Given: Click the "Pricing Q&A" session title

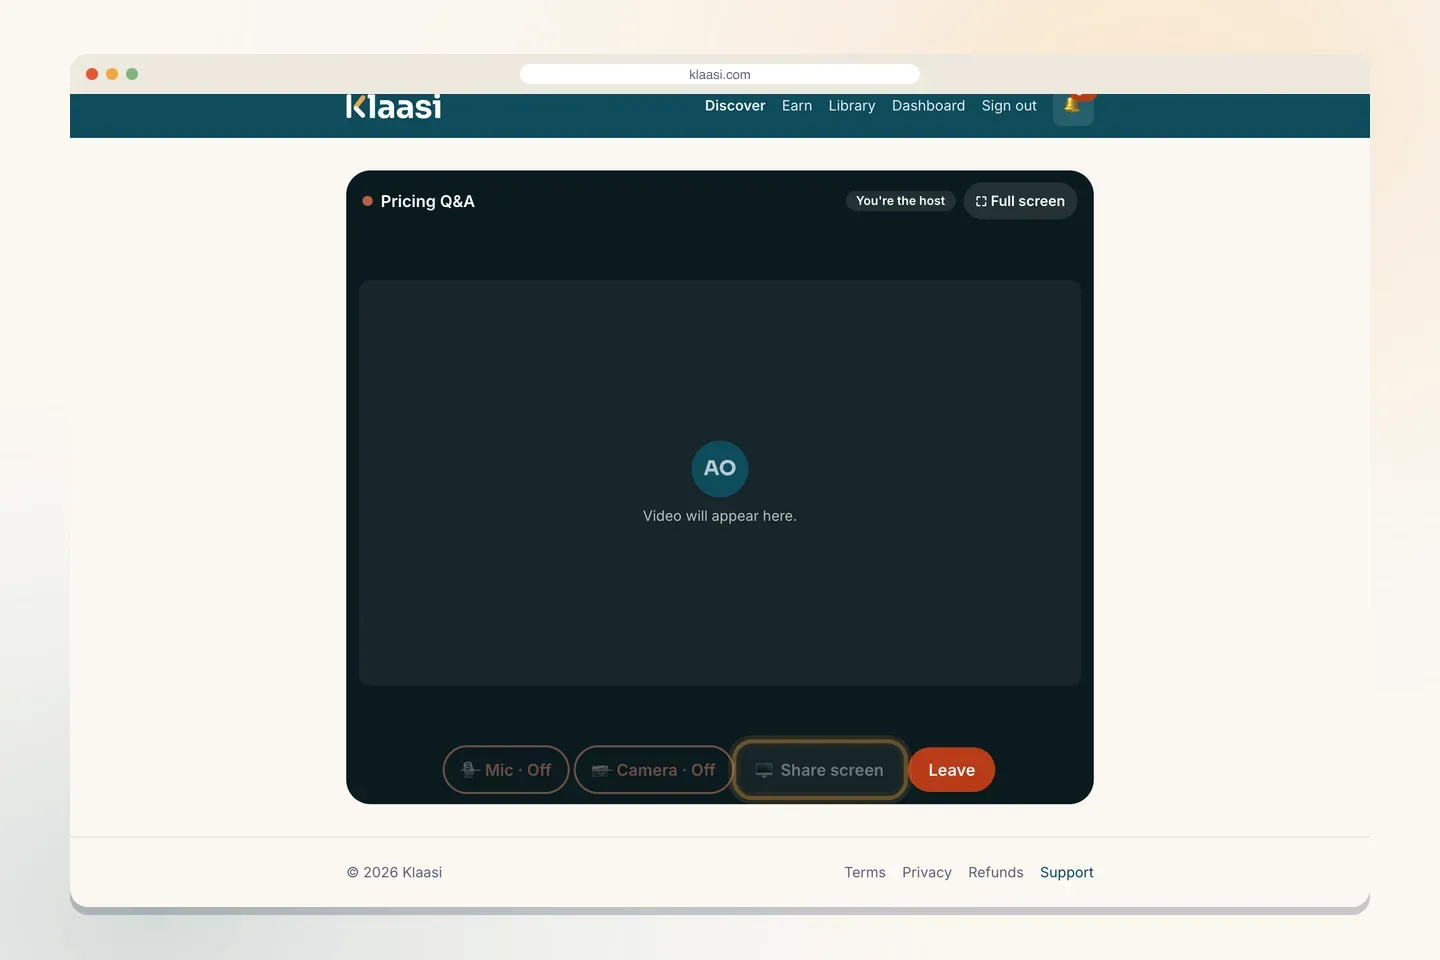Looking at the screenshot, I should coord(428,201).
